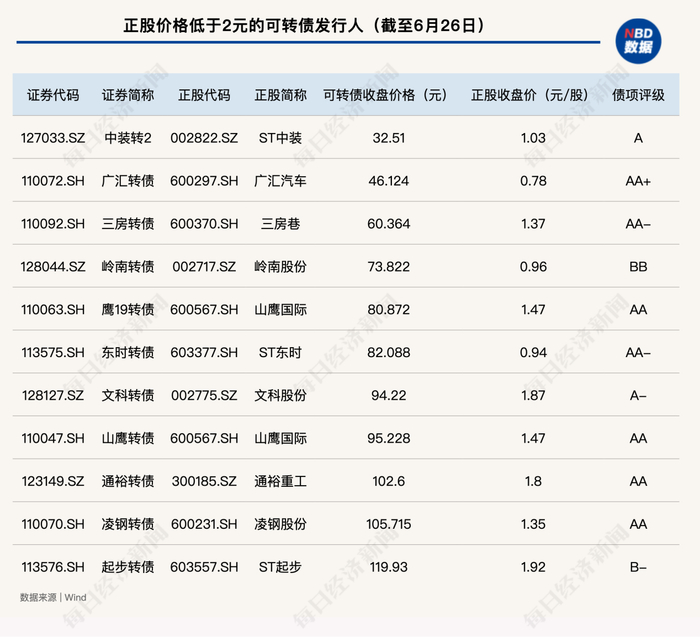Click the 正股代码 column header

coord(204,95)
